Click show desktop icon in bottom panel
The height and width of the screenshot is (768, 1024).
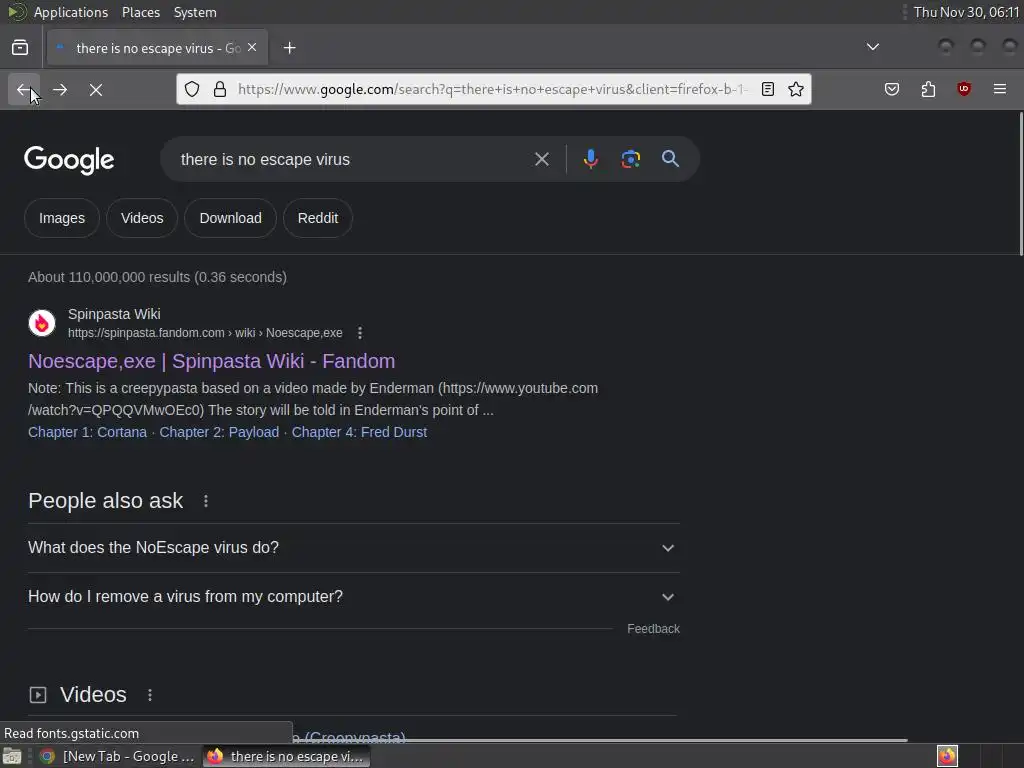click(x=12, y=756)
